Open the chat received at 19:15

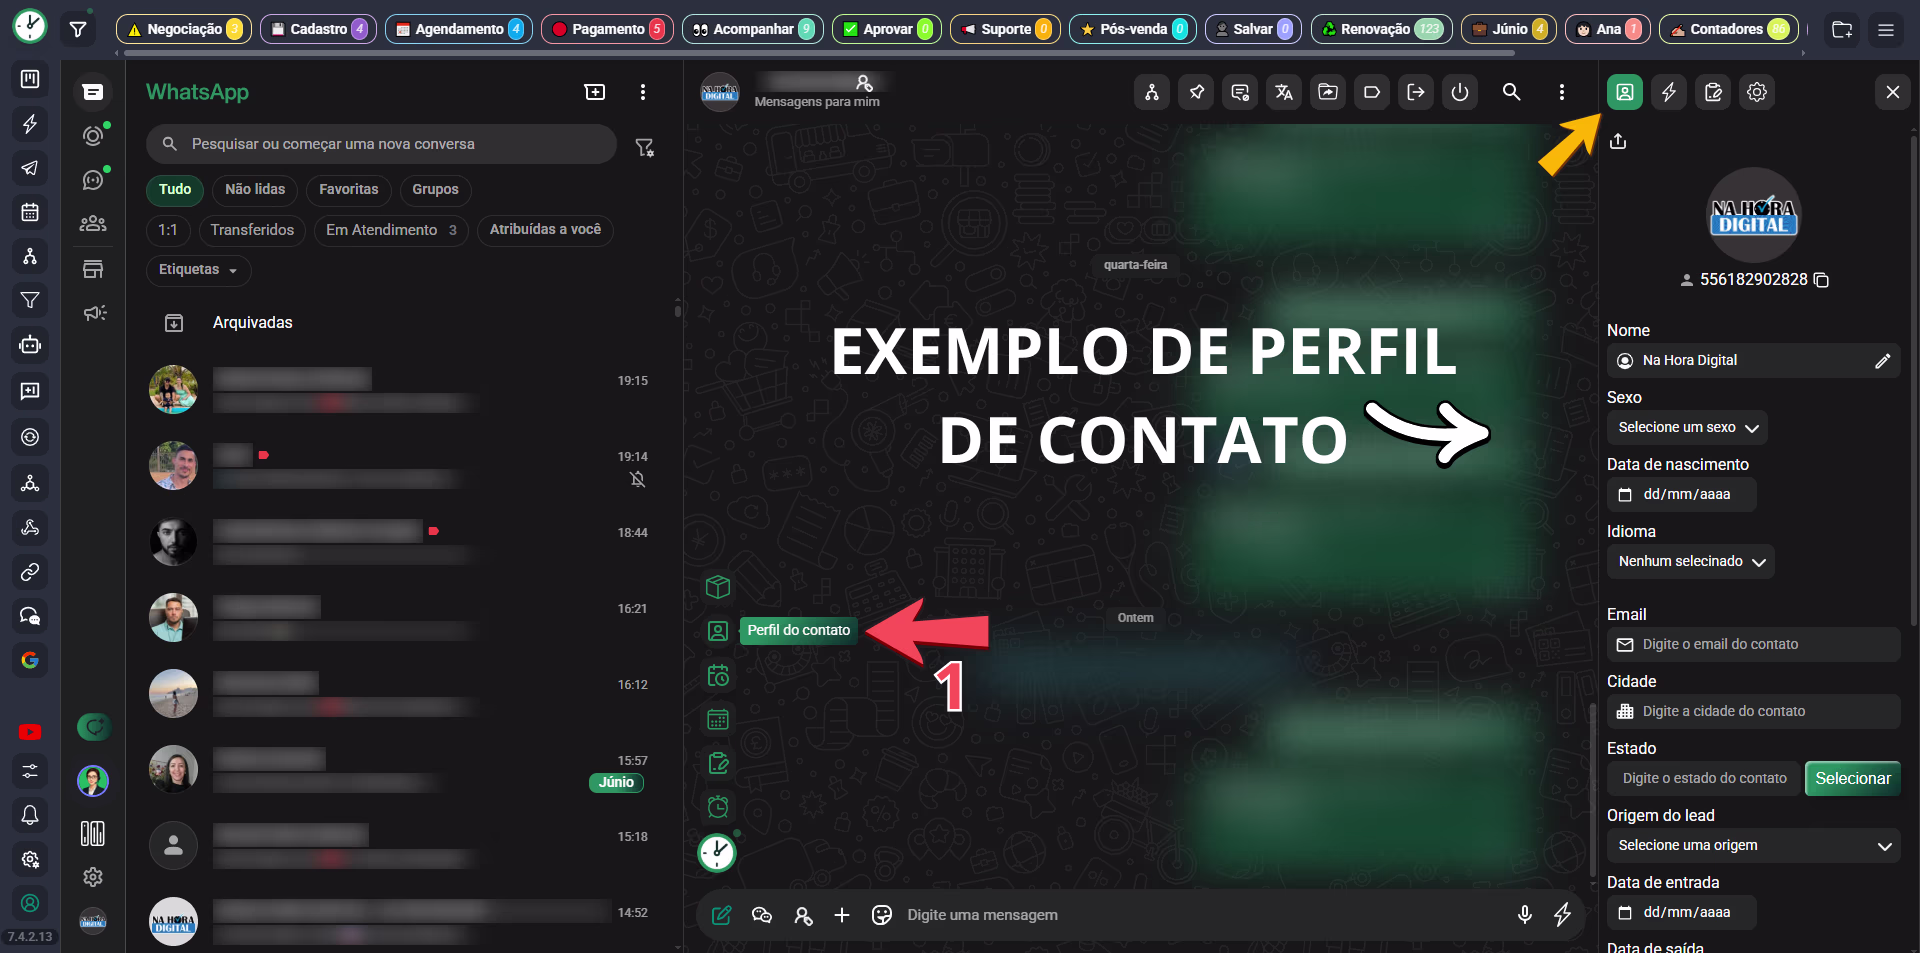[402, 390]
